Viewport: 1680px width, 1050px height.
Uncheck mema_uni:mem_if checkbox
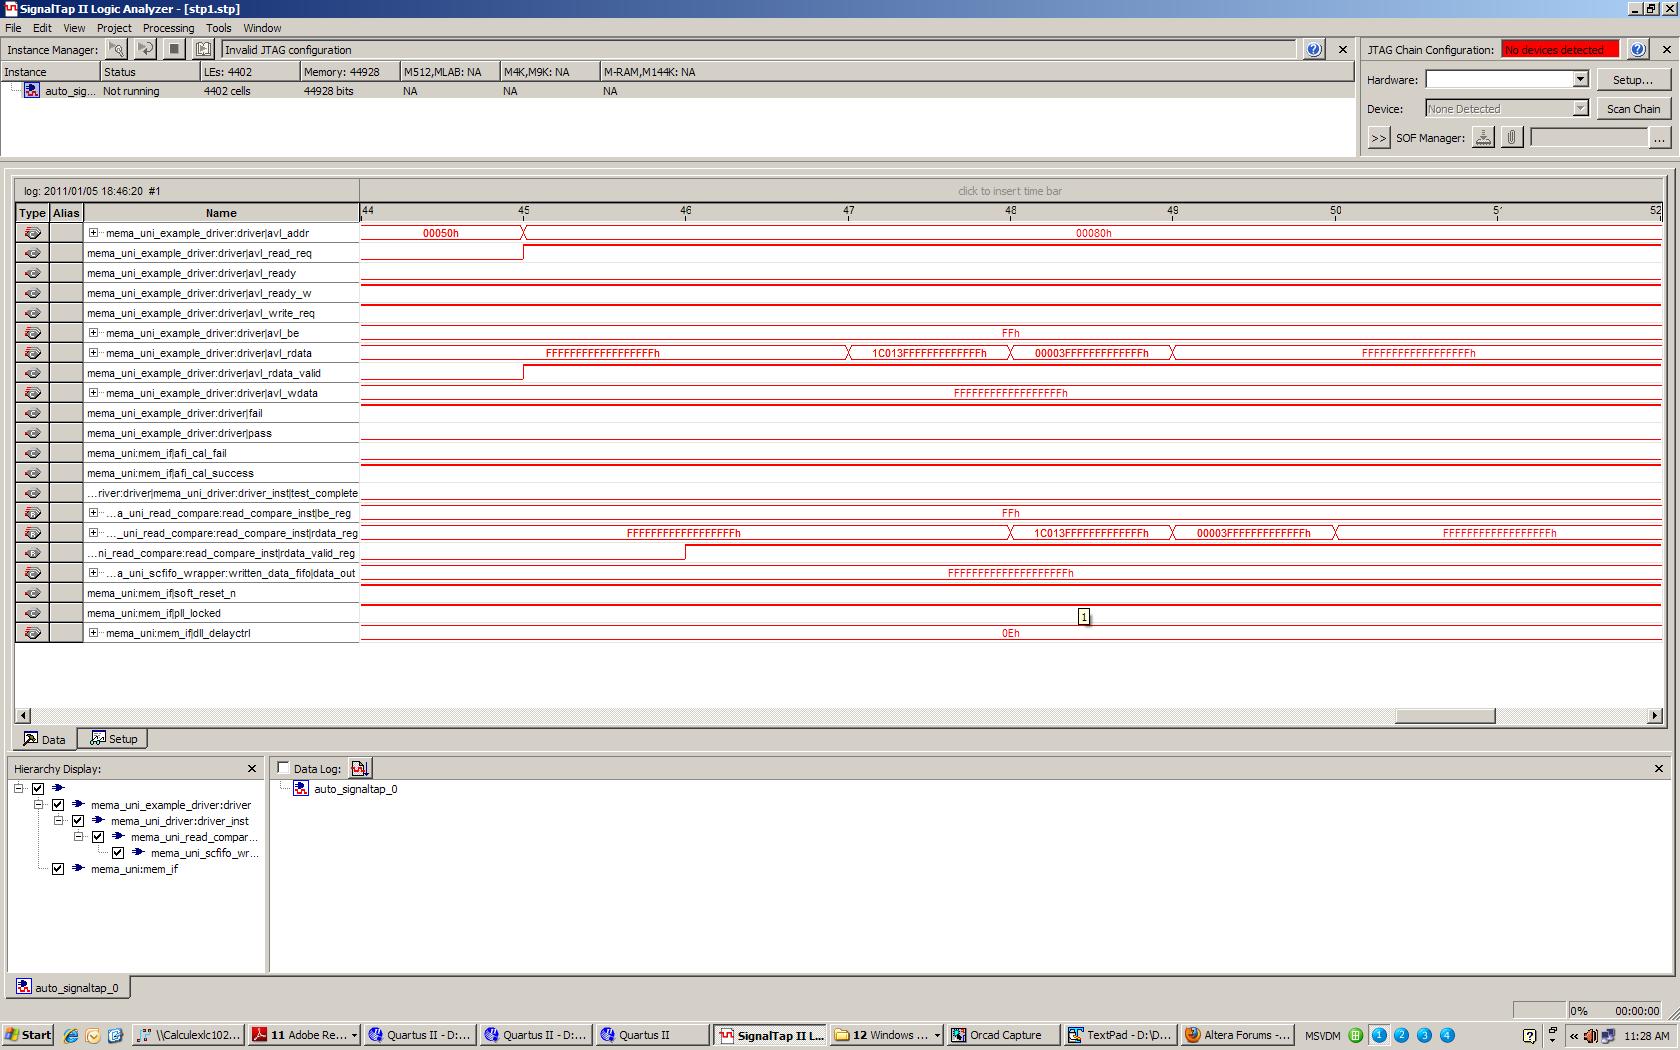coord(58,869)
